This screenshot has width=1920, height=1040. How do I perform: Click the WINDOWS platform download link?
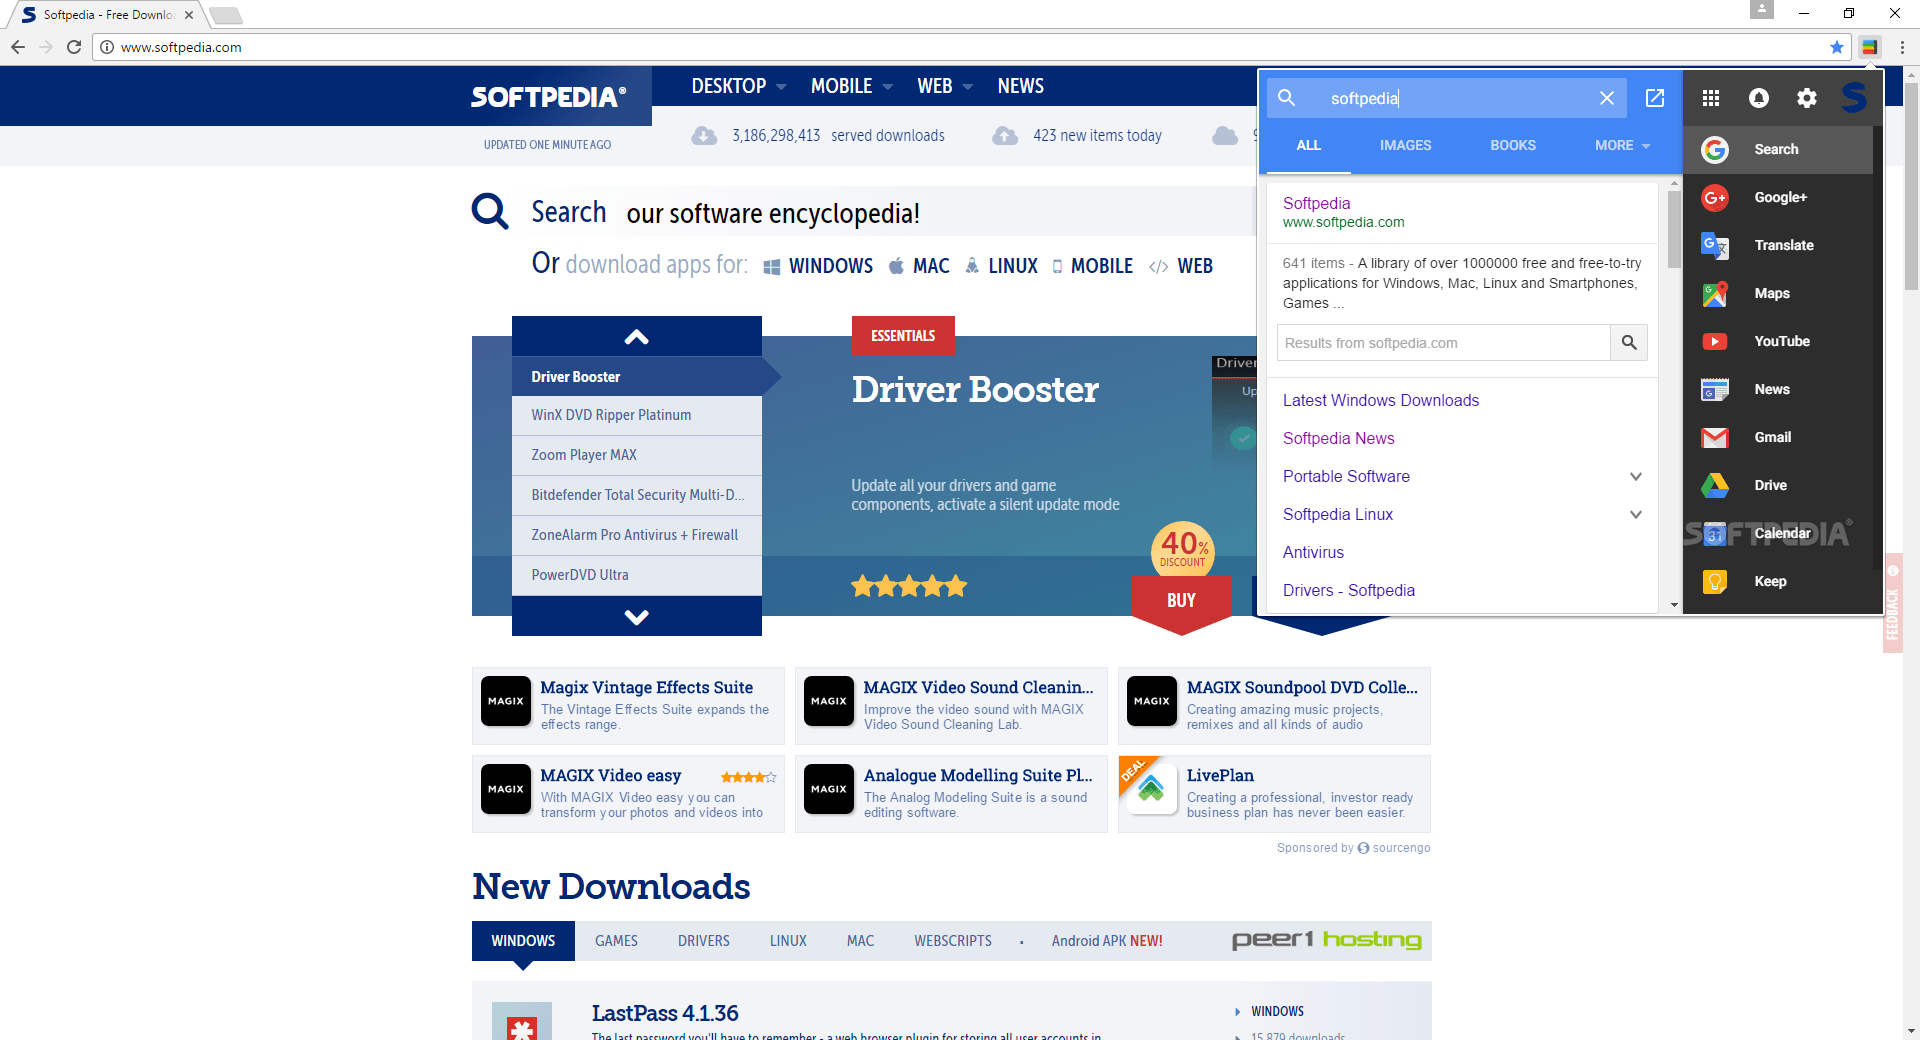[818, 266]
